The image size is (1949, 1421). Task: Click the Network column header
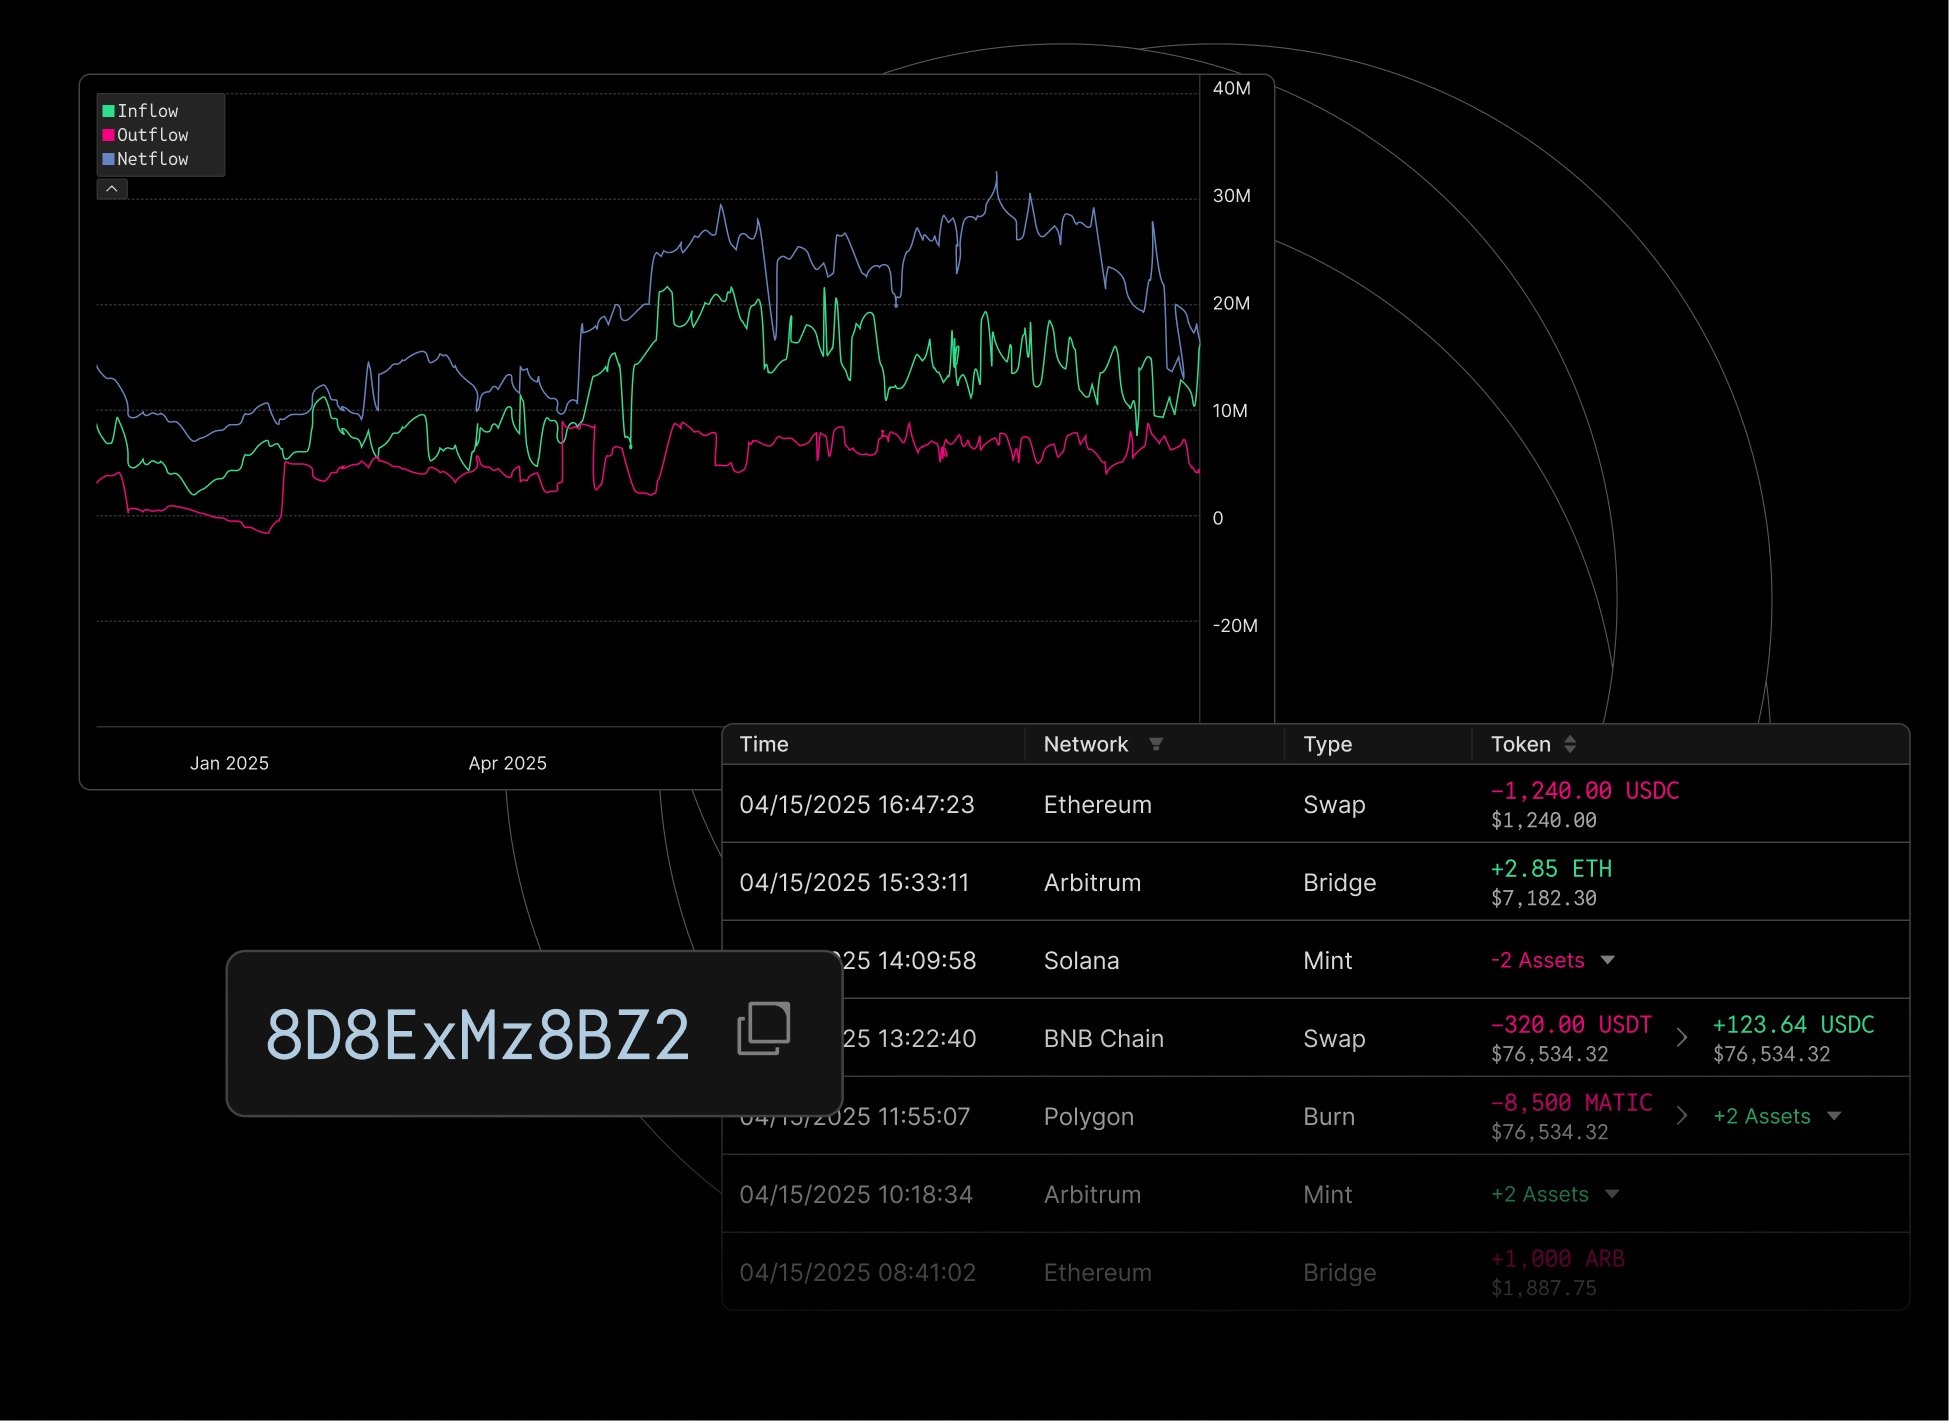tap(1086, 744)
